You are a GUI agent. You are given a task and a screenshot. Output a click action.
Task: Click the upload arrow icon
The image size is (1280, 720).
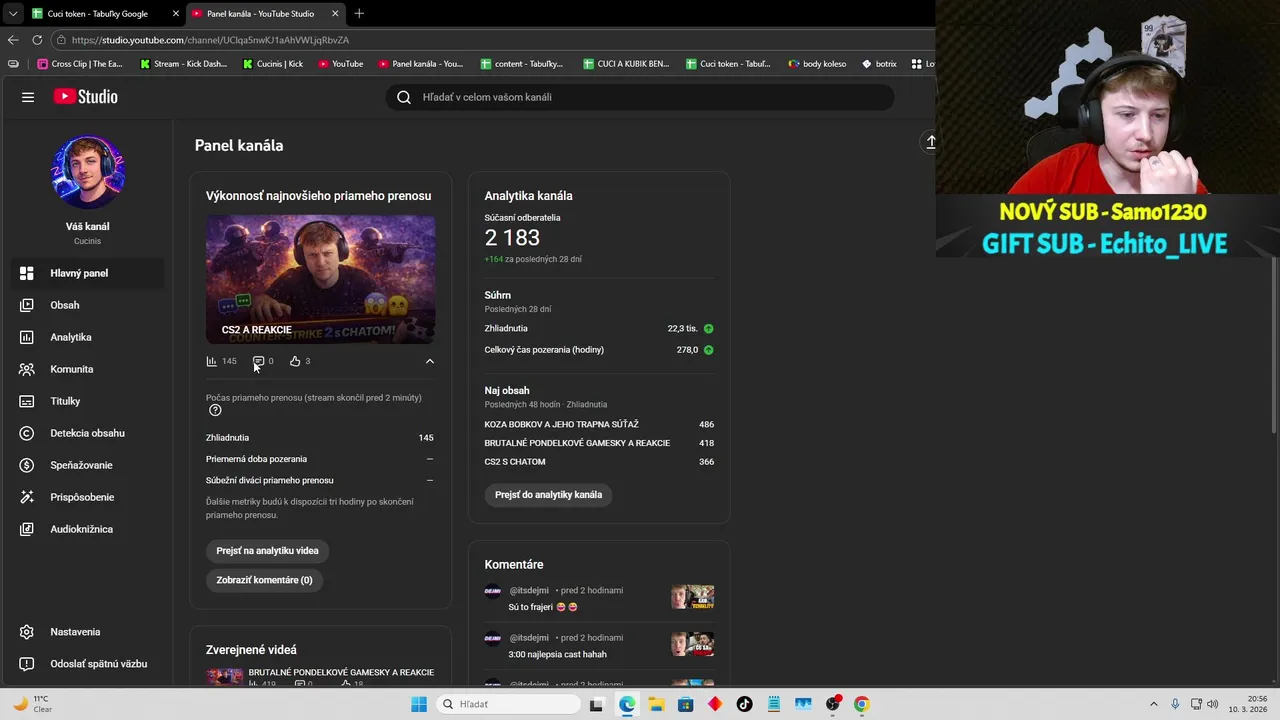tap(930, 143)
